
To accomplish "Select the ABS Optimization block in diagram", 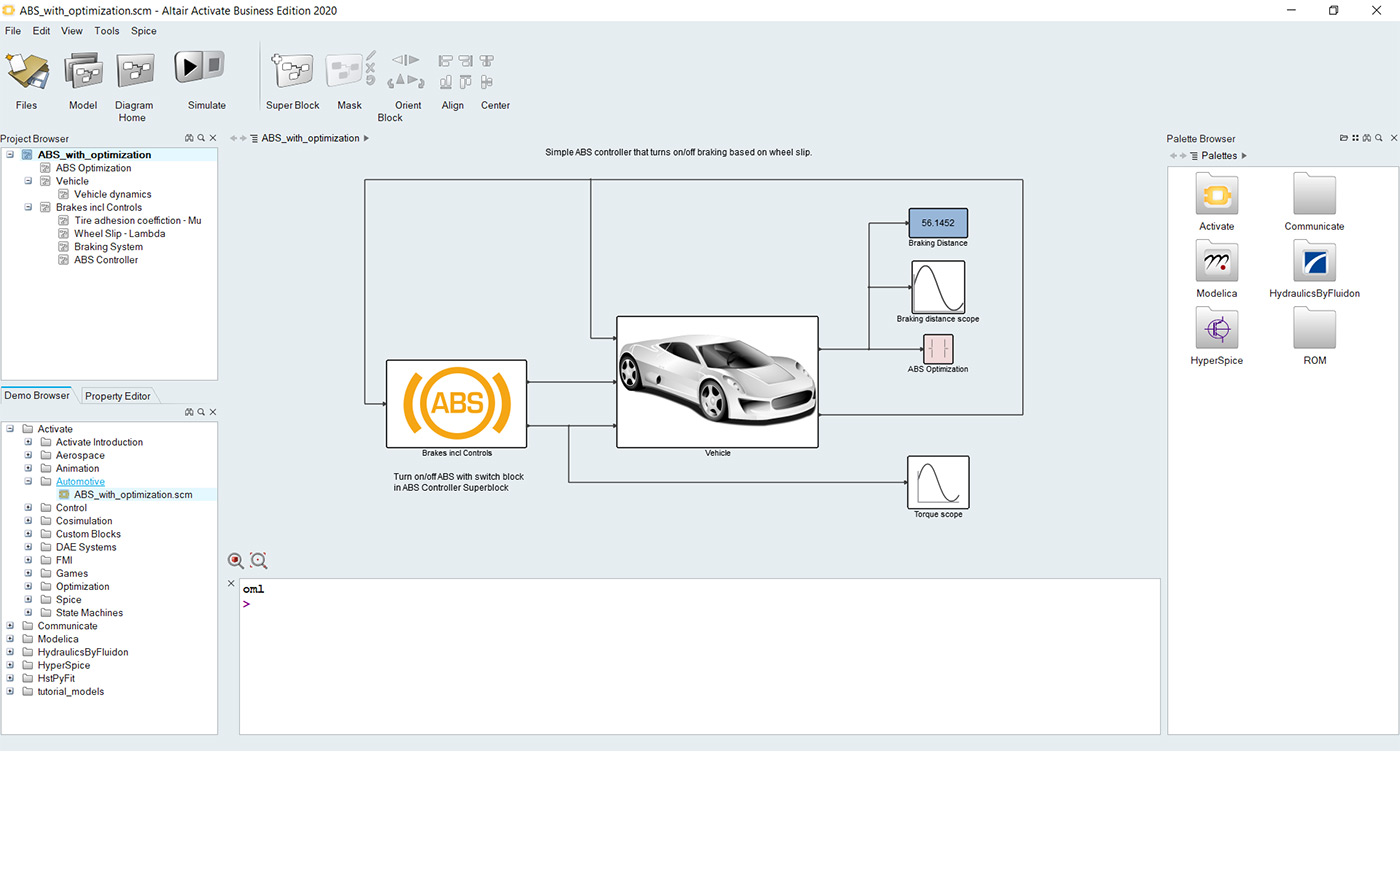I will point(938,349).
